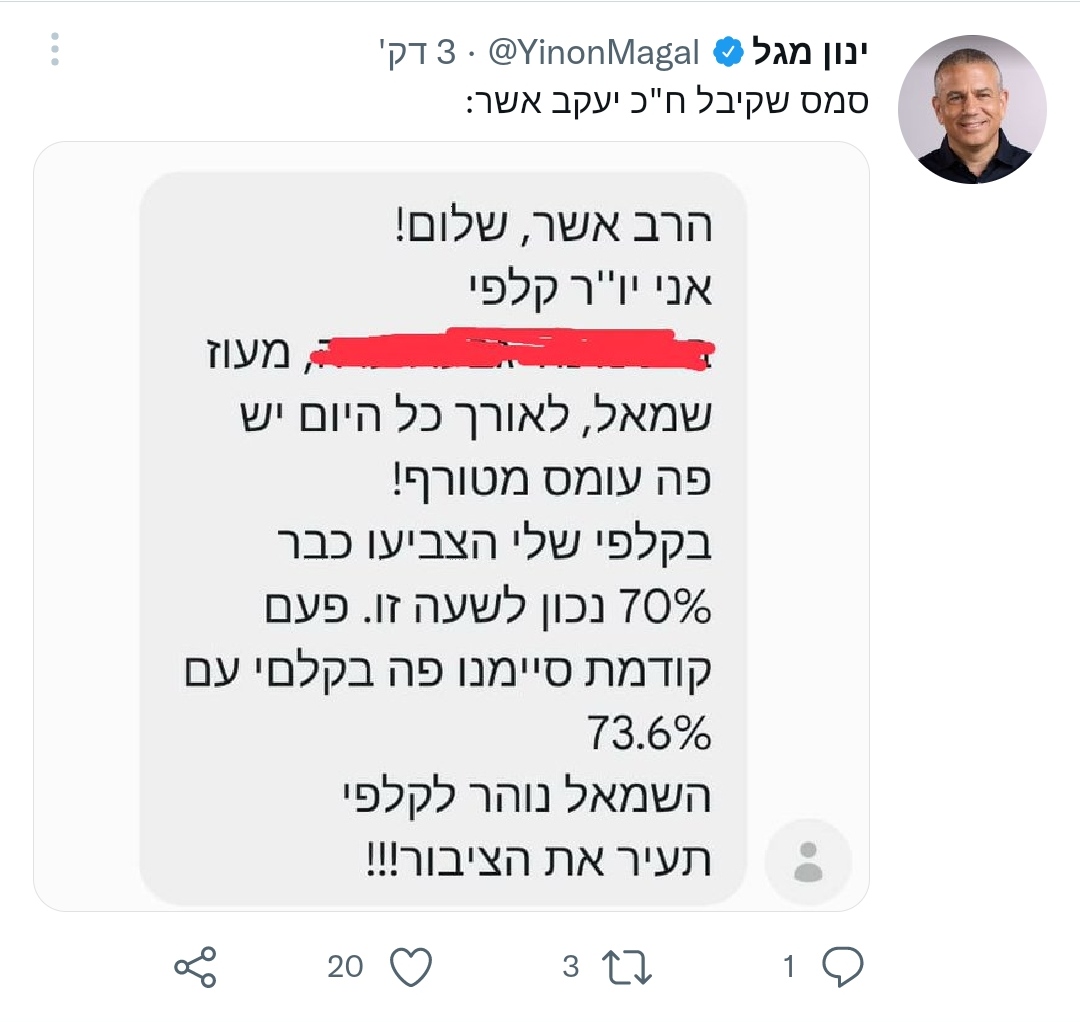This screenshot has width=1080, height=1022.
Task: Open Yinon Magal's profile photo
Action: click(972, 110)
